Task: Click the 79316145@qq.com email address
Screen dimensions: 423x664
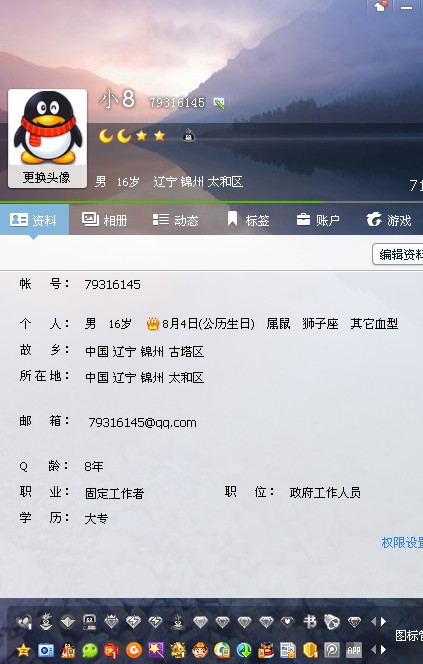Action: 142,423
